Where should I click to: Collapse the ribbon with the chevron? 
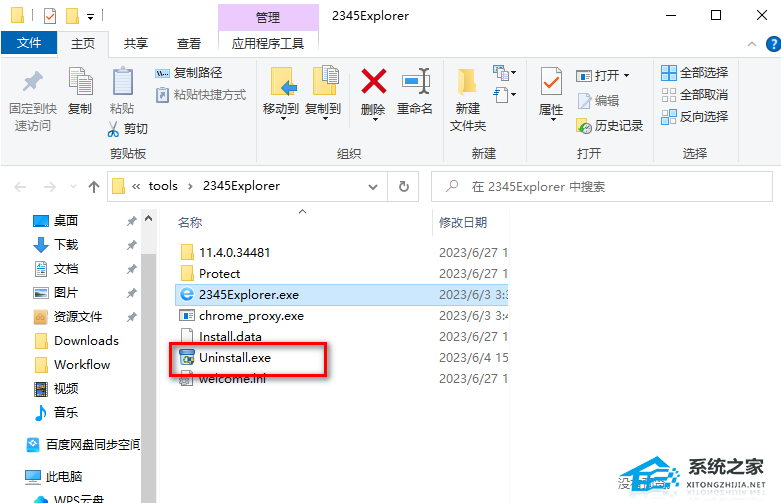(752, 44)
